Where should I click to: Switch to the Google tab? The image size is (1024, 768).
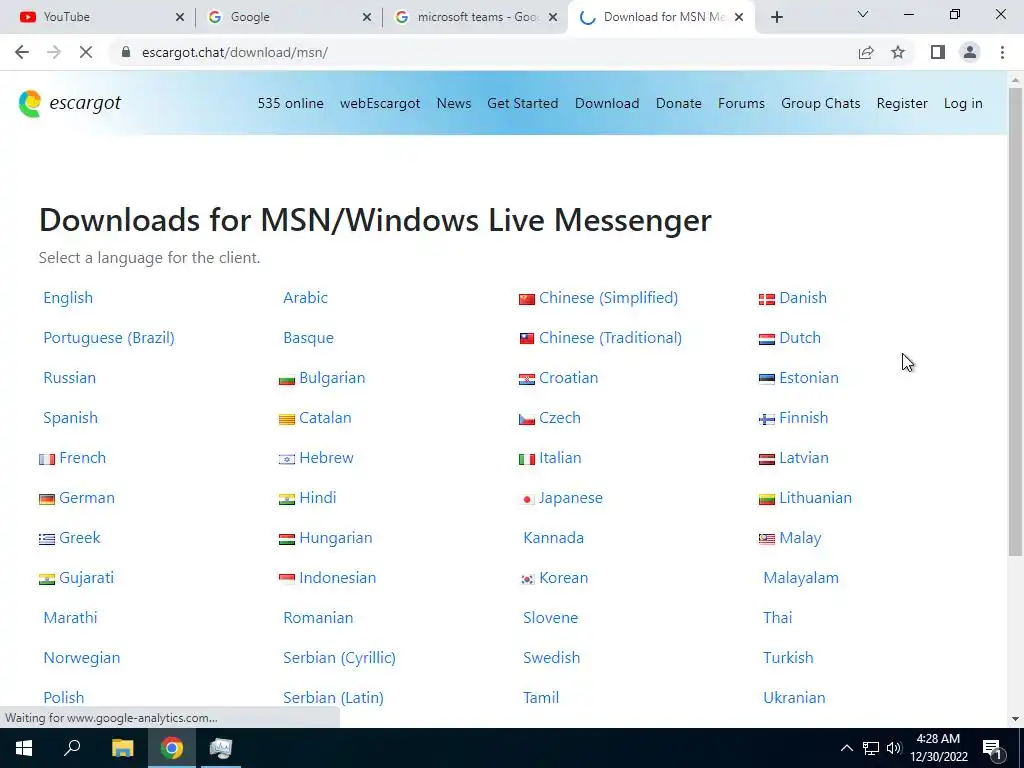coord(287,17)
